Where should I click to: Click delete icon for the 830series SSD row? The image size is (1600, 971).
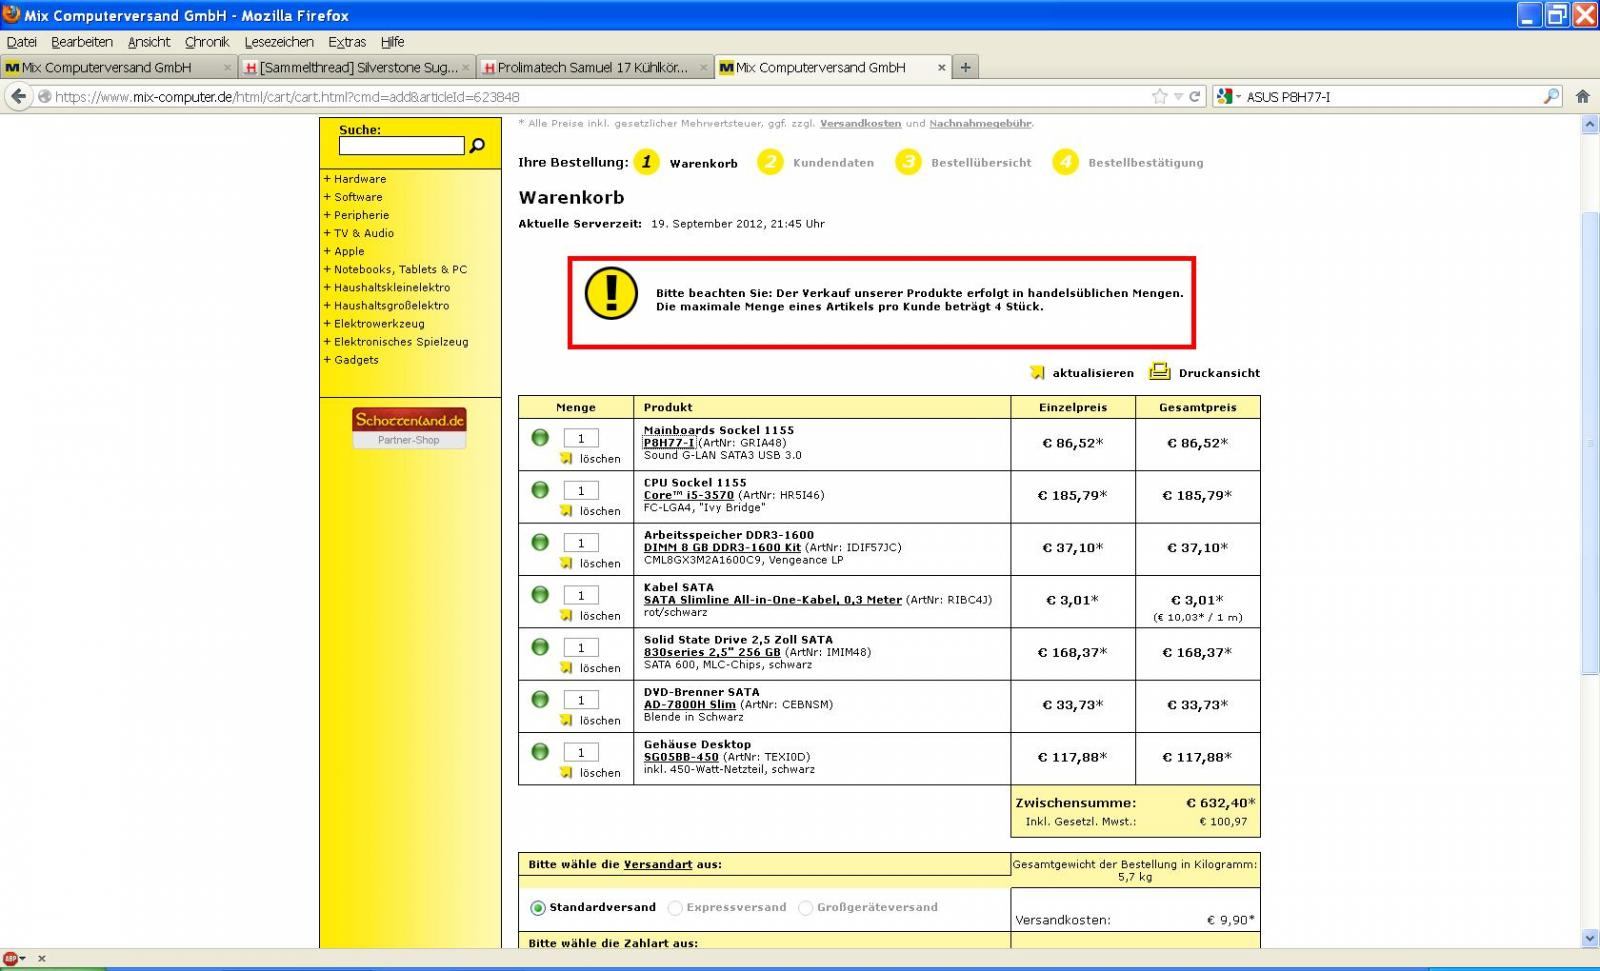click(566, 667)
